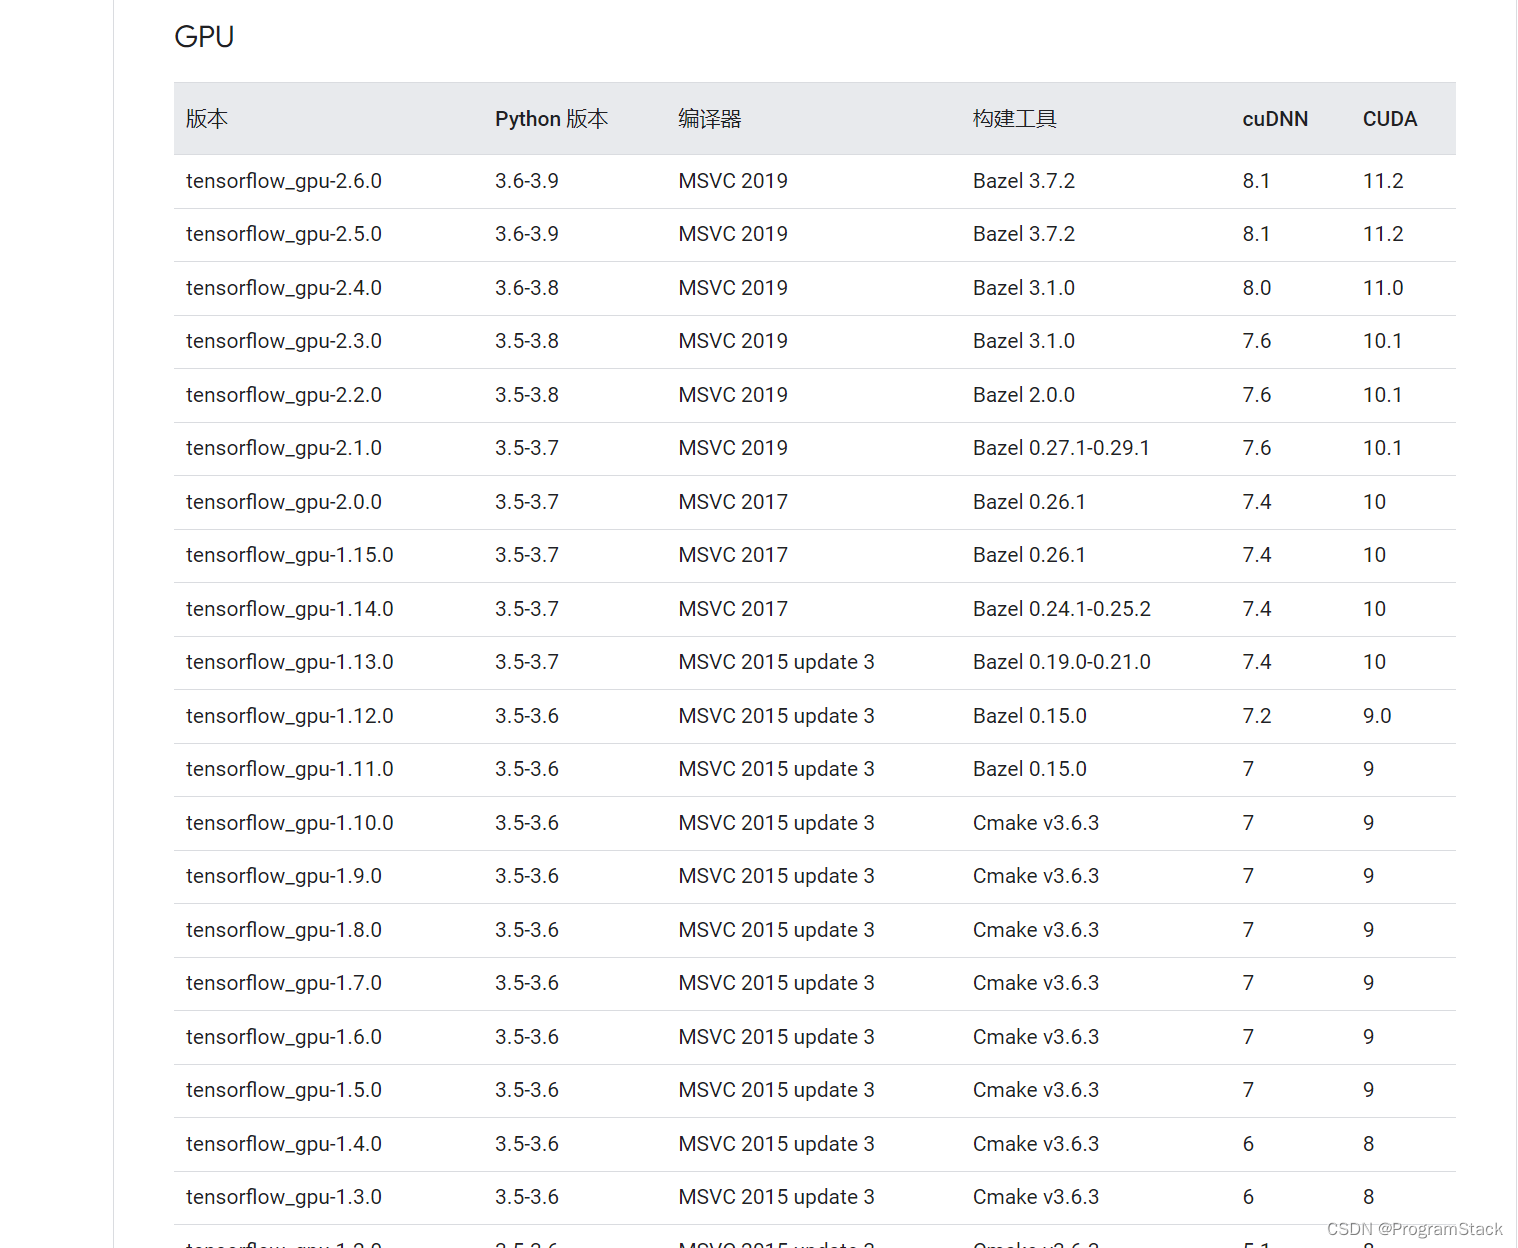
Task: Click Bazel 3.7.2 in tensorflow_gpu-2.6.0 row
Action: coord(1024,181)
